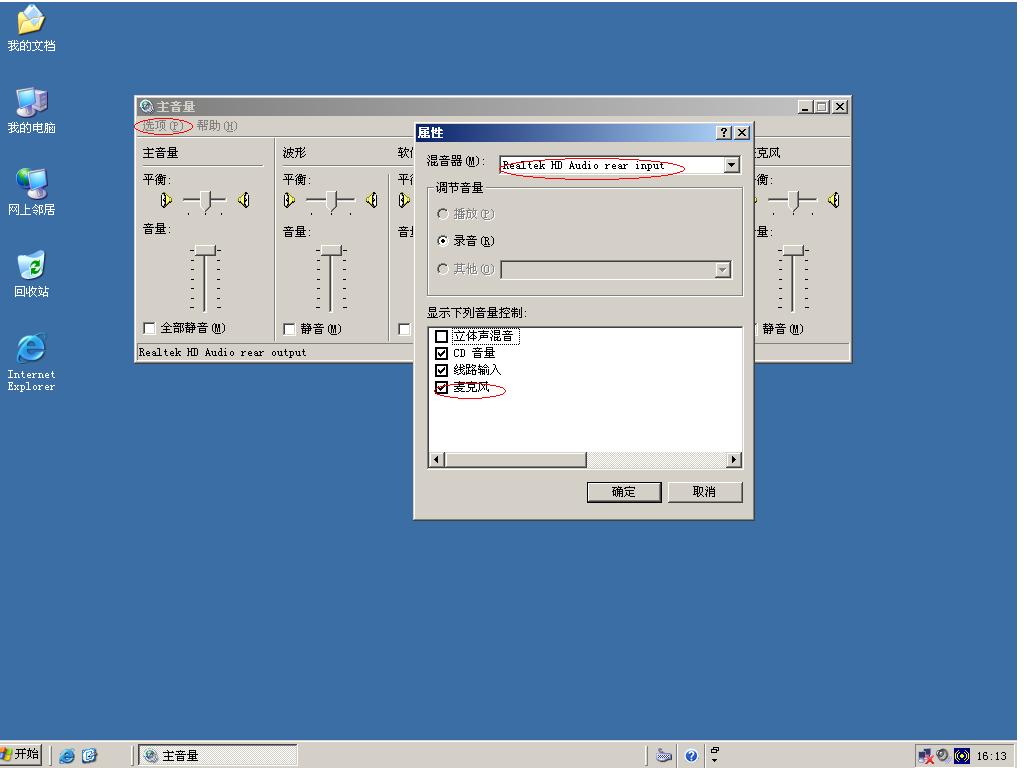Open the 混音器 dropdown arrow
The width and height of the screenshot is (1024, 768).
(732, 165)
